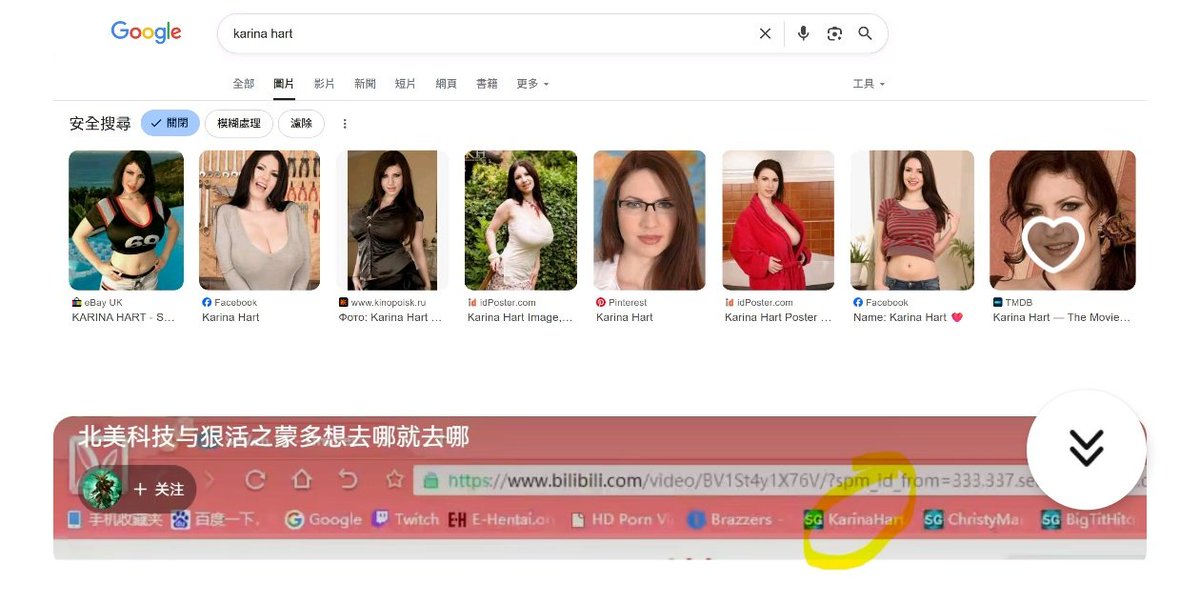Click the Google logo
This screenshot has width=1200, height=604.
click(146, 32)
